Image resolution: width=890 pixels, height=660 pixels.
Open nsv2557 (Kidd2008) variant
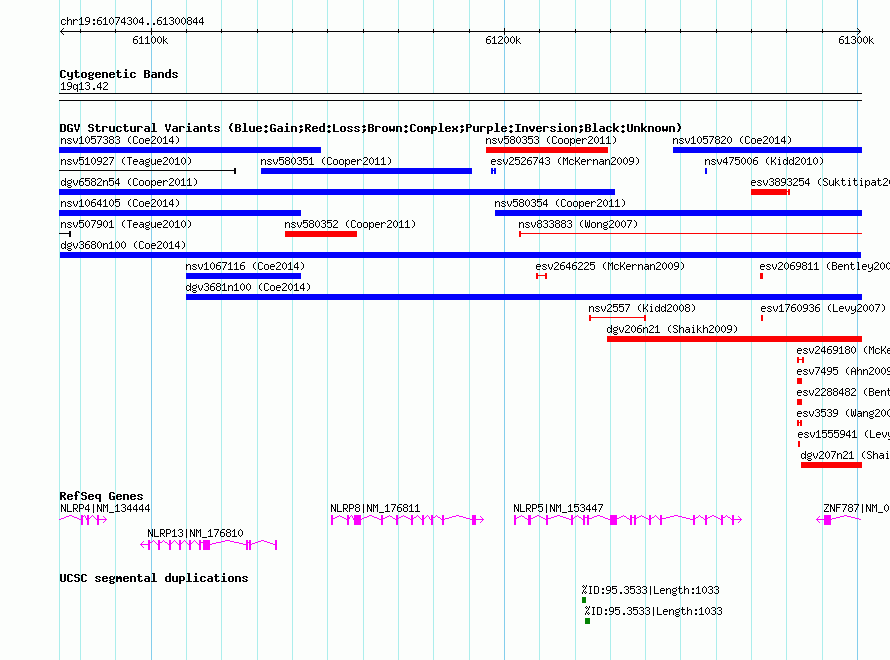coord(641,308)
